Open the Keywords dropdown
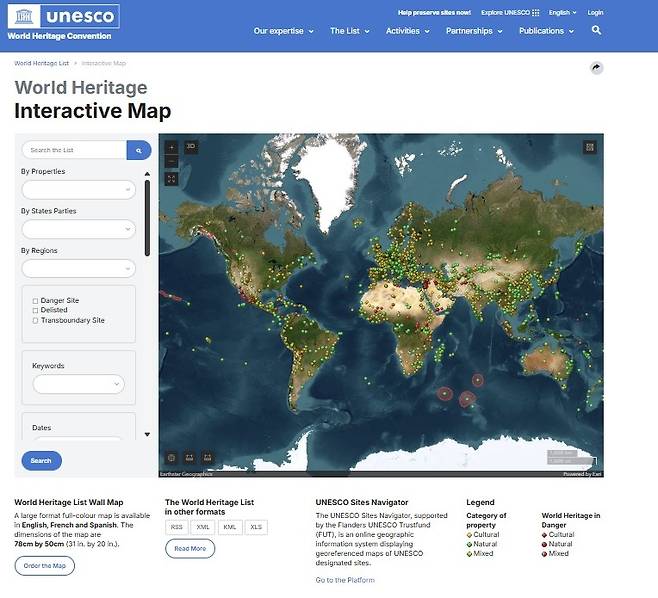The width and height of the screenshot is (658, 598). coord(78,384)
